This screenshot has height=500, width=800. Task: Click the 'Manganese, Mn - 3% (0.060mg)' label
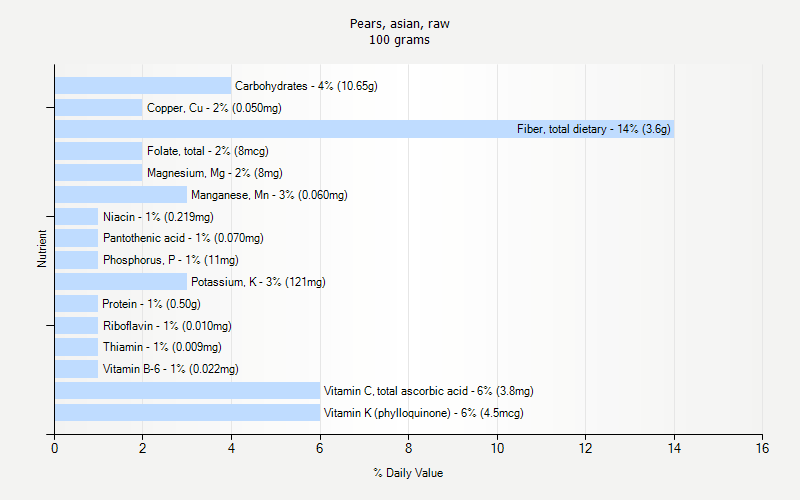pyautogui.click(x=269, y=195)
